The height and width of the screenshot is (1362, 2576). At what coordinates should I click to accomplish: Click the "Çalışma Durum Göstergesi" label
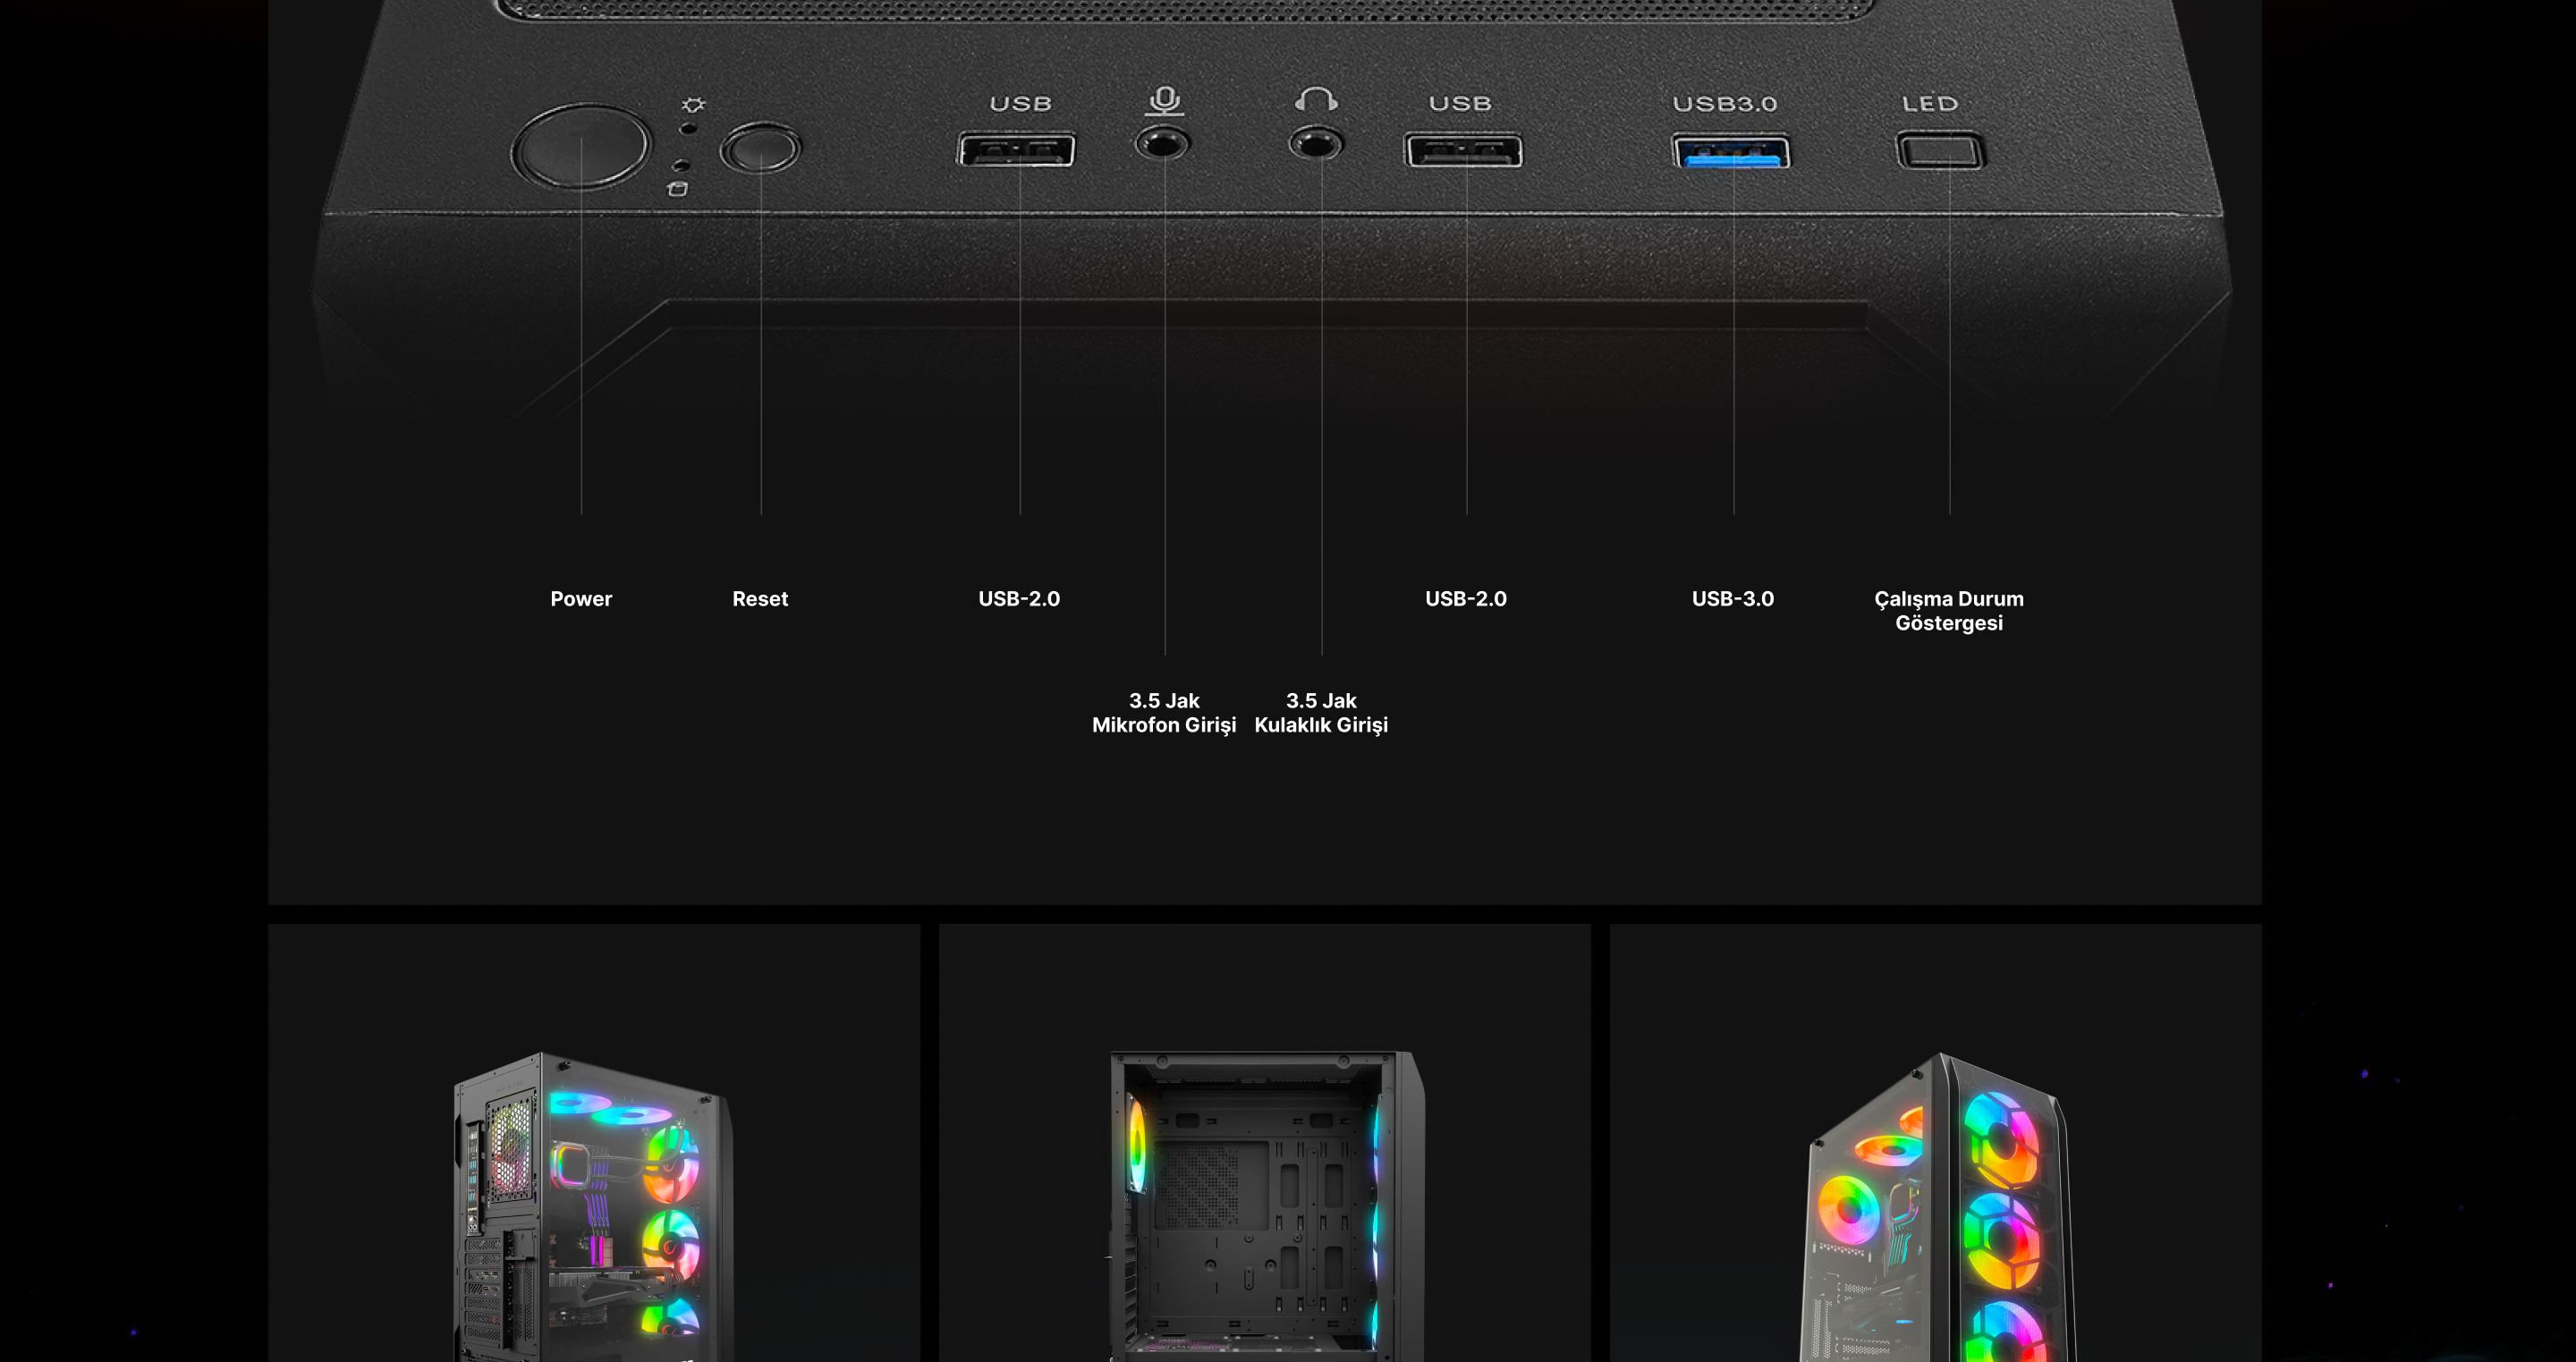tap(1948, 611)
